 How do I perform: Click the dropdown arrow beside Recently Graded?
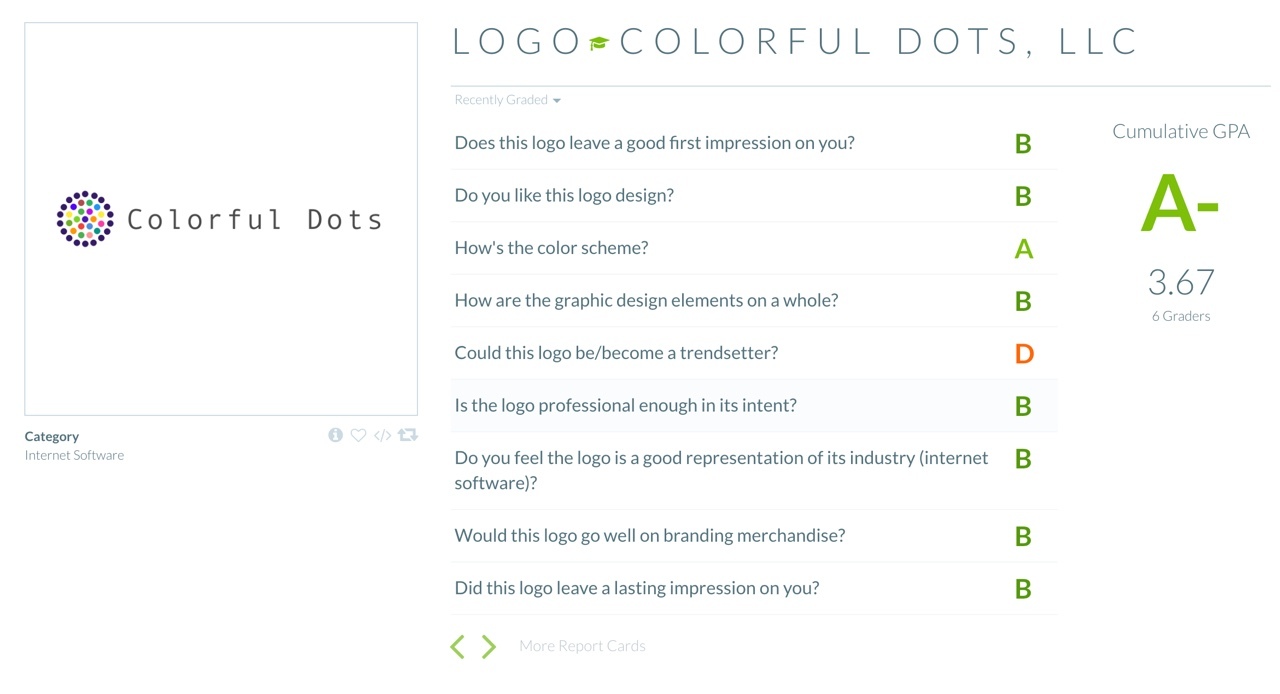(557, 101)
